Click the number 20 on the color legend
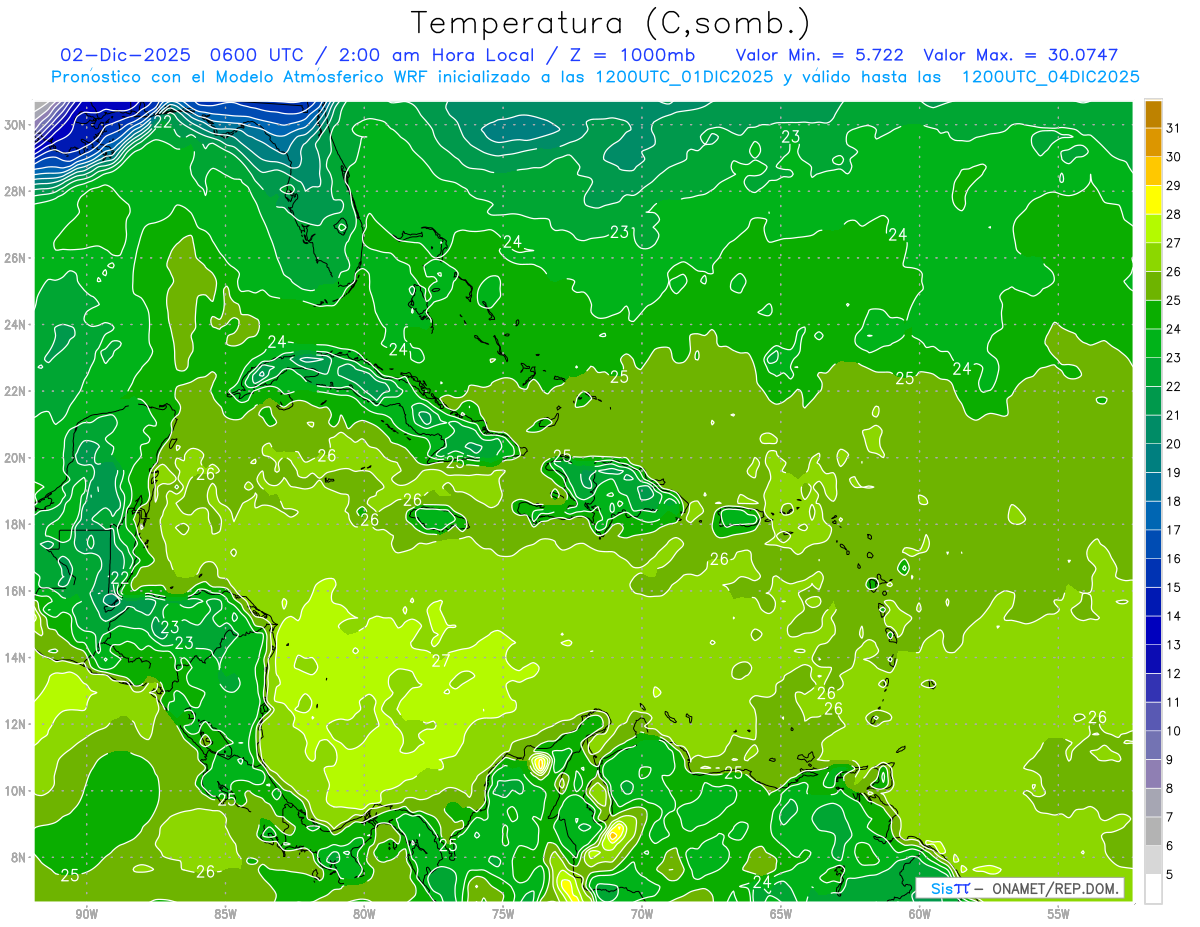 coord(1174,445)
